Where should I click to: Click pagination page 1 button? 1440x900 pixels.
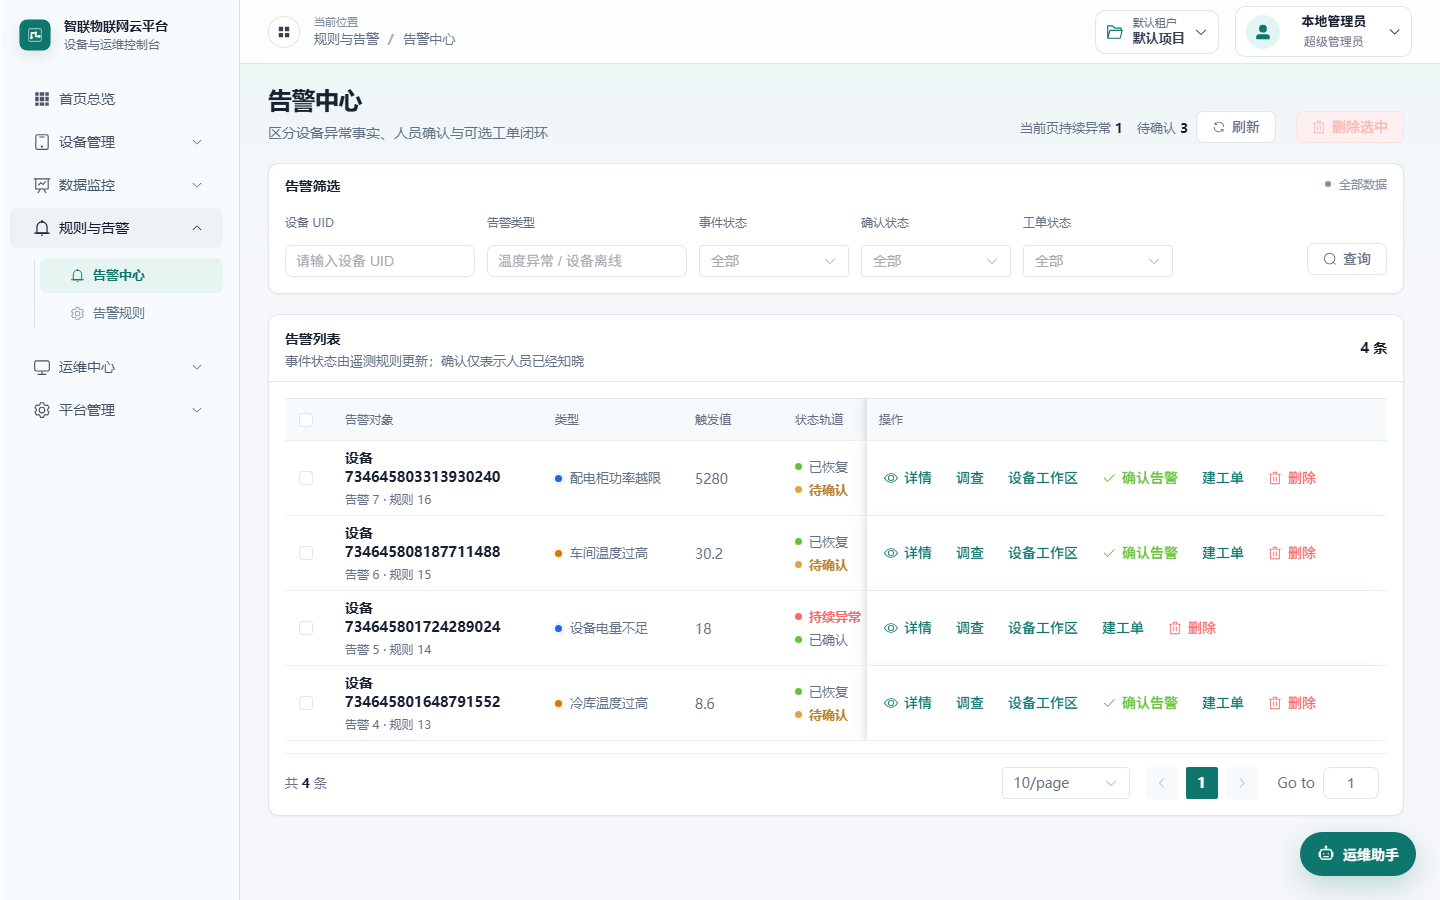coord(1202,783)
